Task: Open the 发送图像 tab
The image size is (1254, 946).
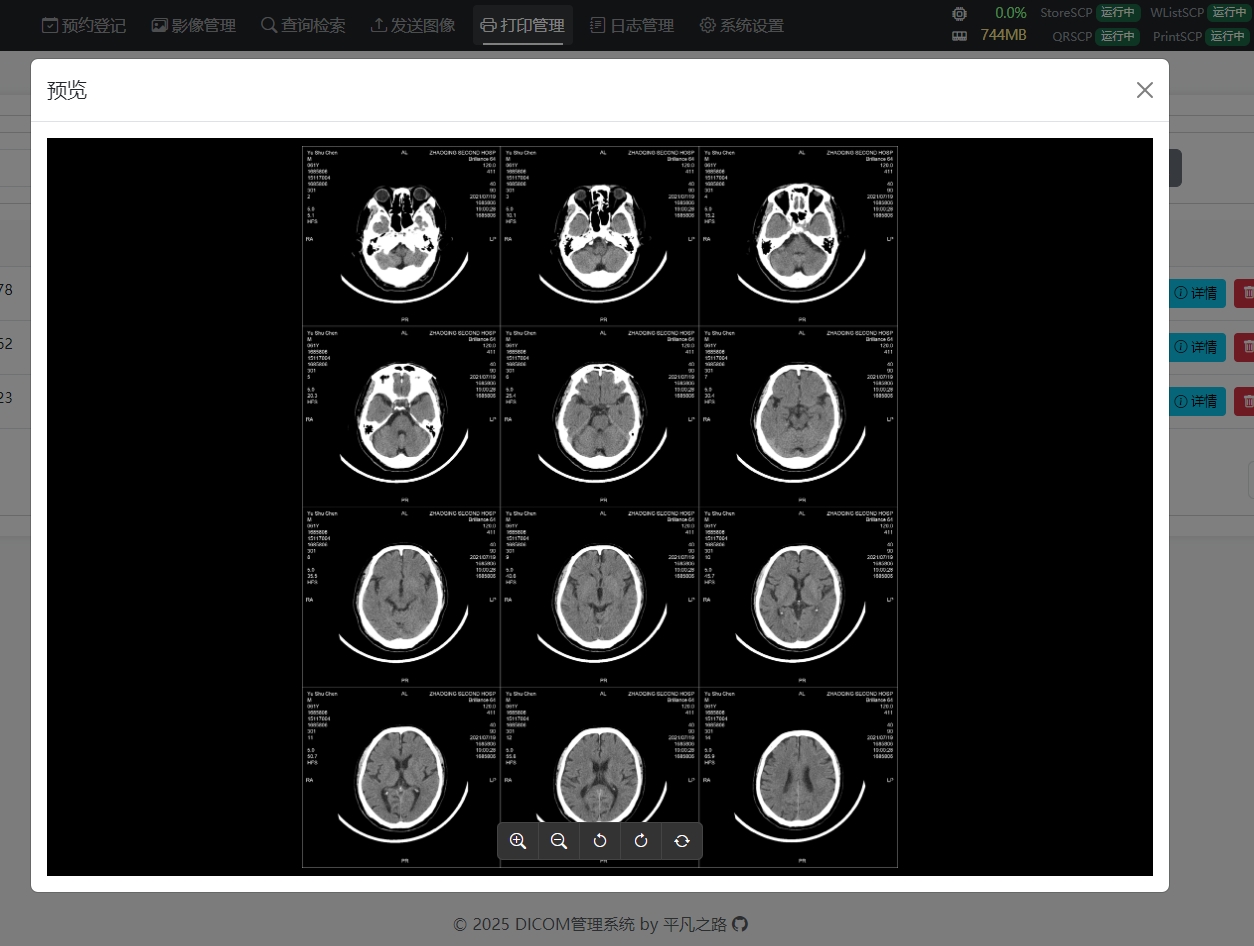Action: pos(412,25)
